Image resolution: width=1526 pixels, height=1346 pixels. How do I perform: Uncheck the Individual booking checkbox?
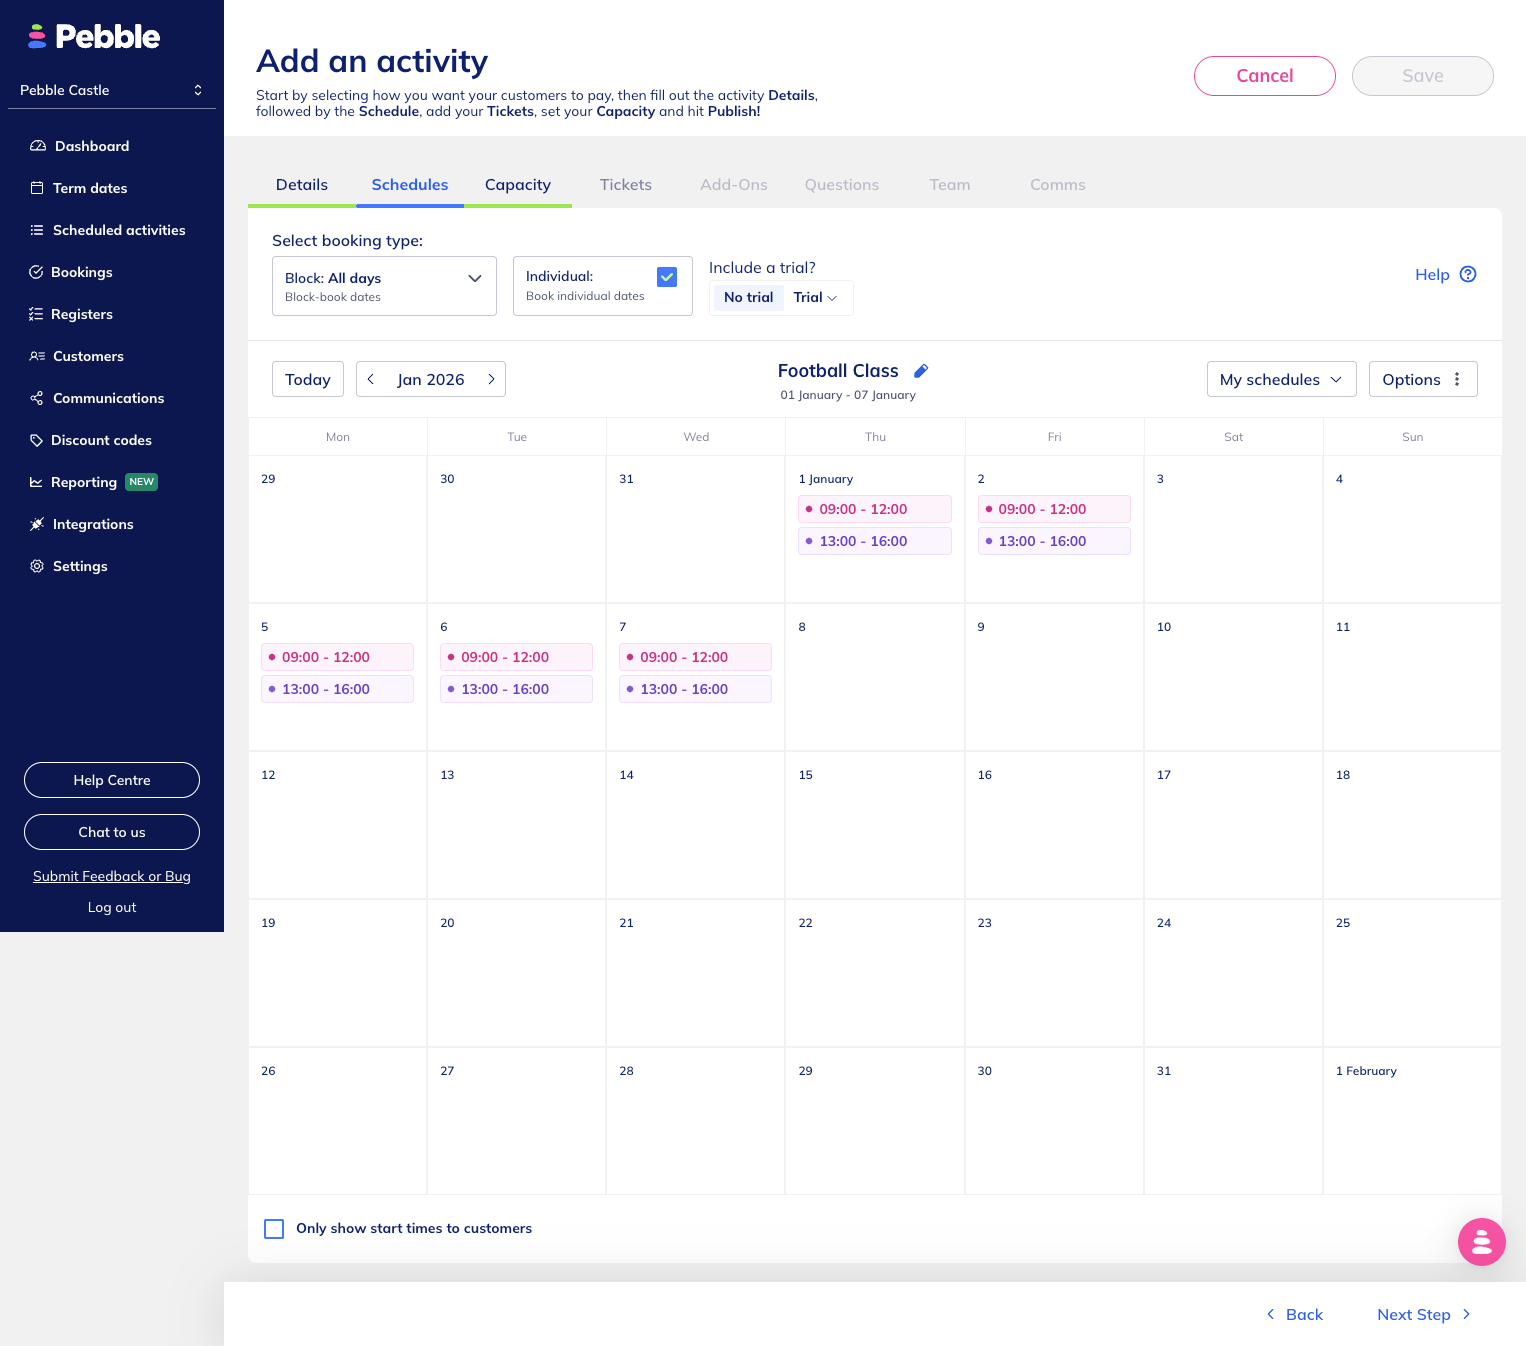pos(667,277)
